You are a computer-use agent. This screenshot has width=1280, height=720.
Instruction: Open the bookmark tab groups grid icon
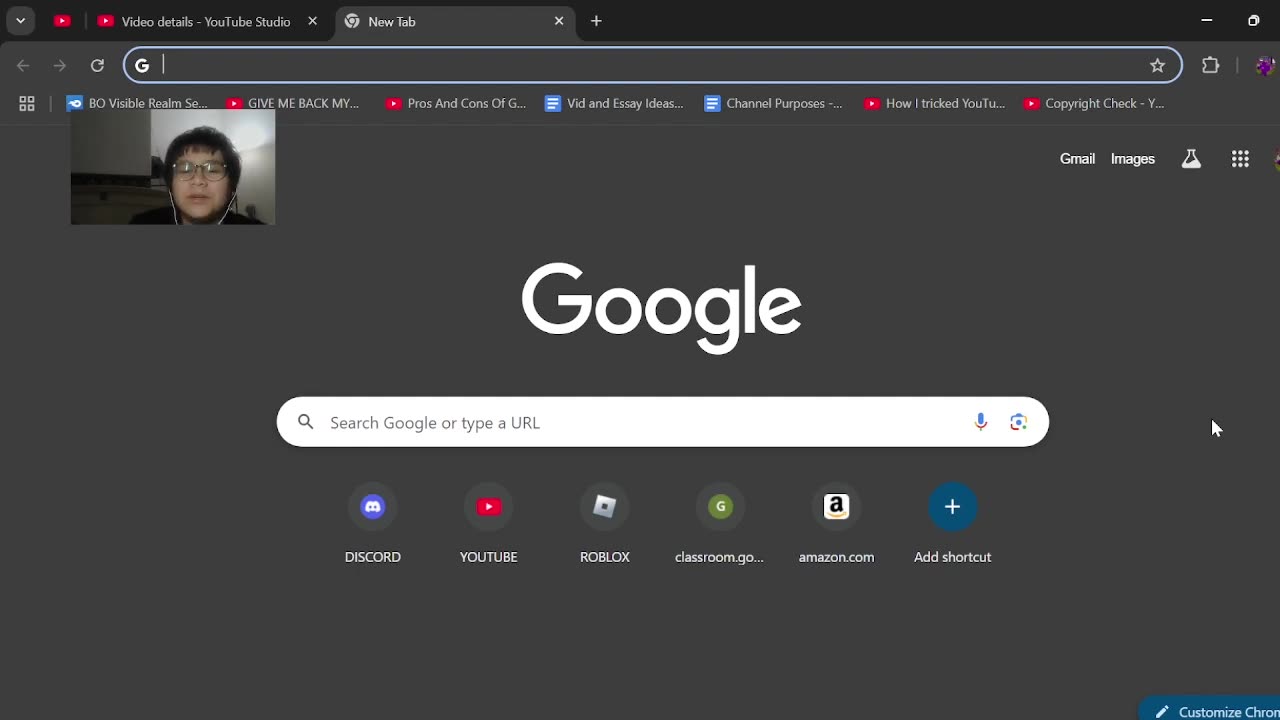tap(27, 103)
